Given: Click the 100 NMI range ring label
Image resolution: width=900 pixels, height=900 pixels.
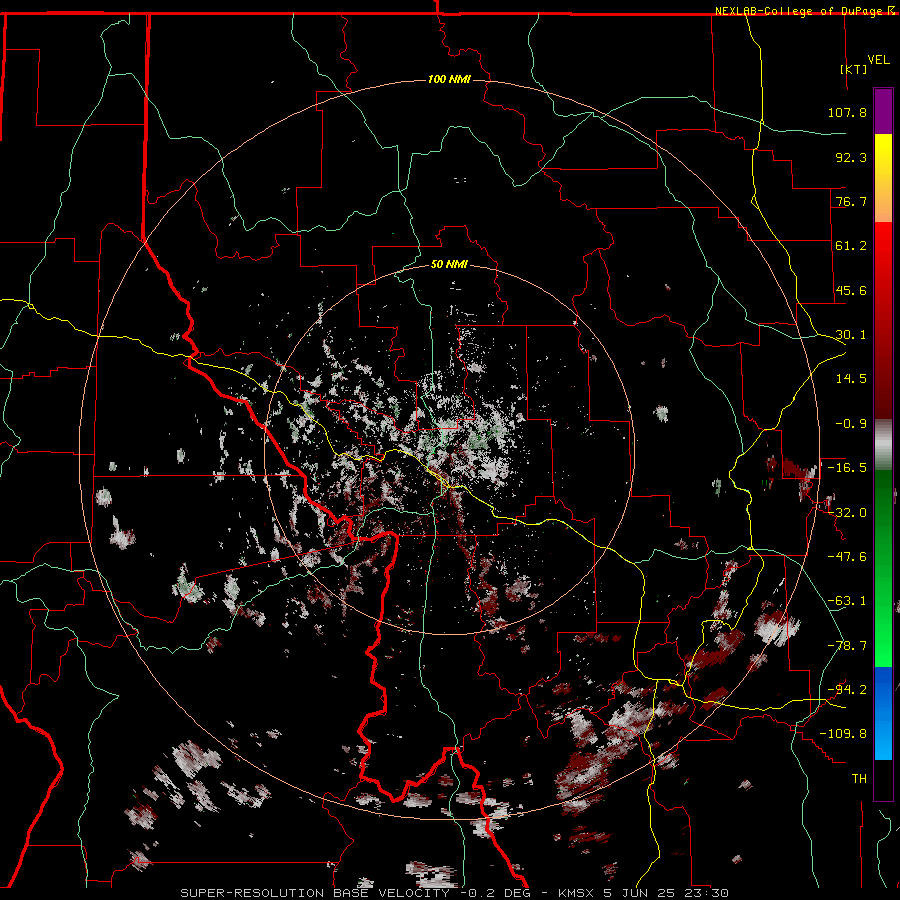Looking at the screenshot, I should coord(449,79).
